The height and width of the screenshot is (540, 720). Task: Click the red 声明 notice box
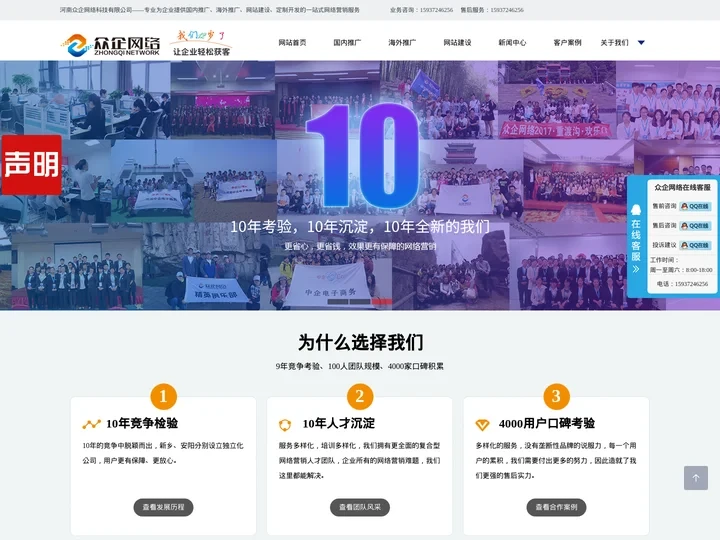click(x=31, y=164)
